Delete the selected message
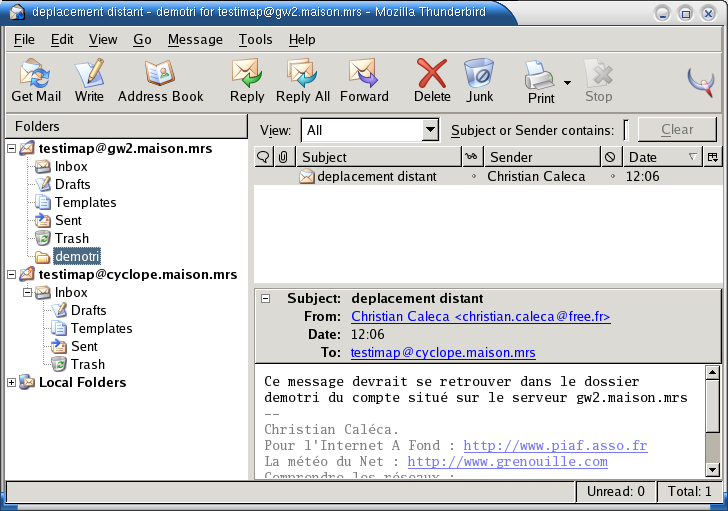 [432, 80]
